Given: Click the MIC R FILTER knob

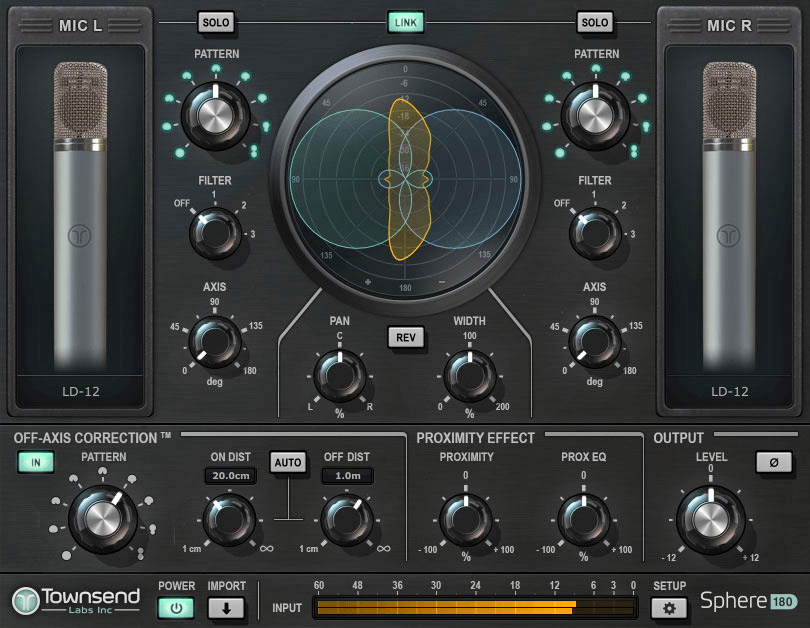Looking at the screenshot, I should click(595, 233).
